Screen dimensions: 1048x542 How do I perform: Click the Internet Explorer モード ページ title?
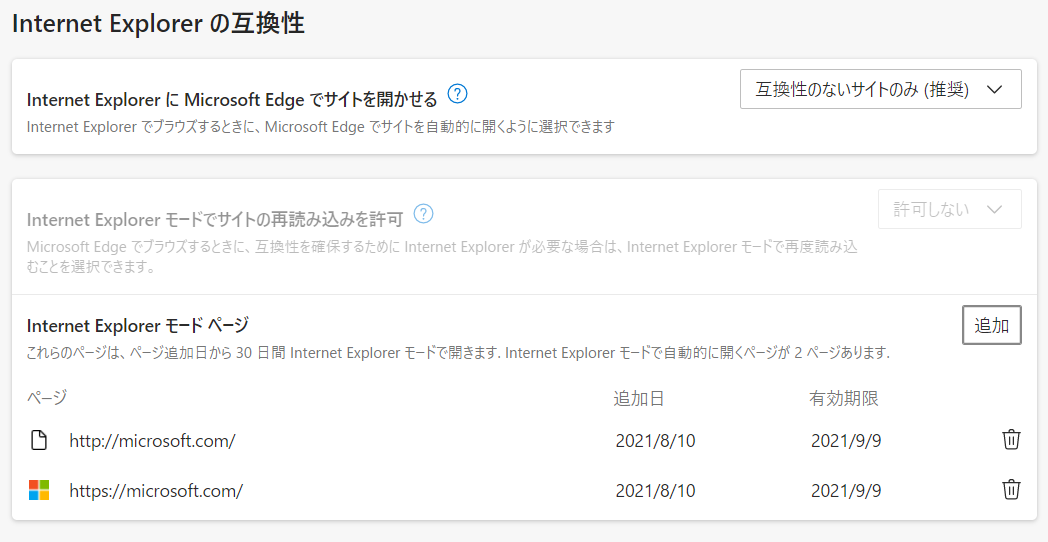click(138, 325)
